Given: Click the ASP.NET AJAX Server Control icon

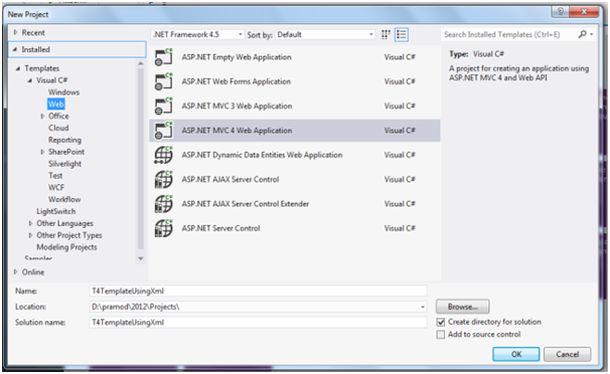Looking at the screenshot, I should point(164,179).
